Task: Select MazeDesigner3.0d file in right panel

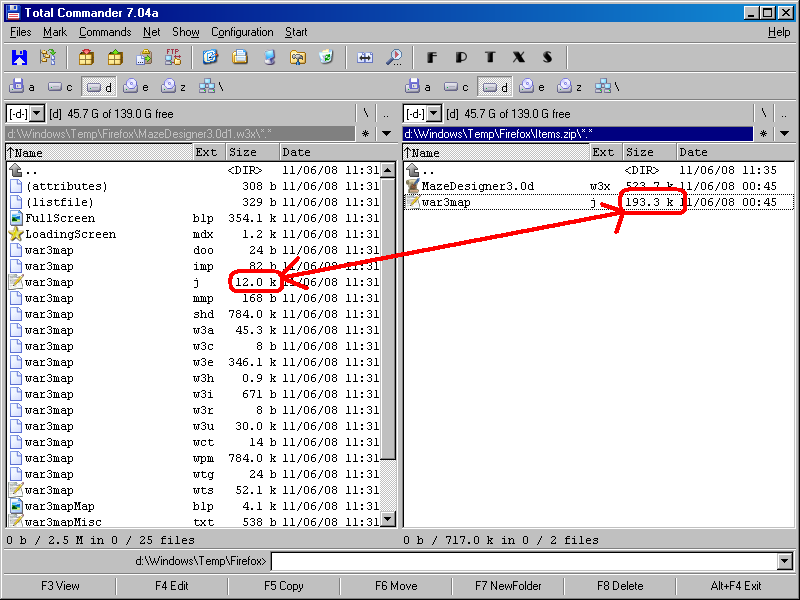Action: (x=477, y=186)
